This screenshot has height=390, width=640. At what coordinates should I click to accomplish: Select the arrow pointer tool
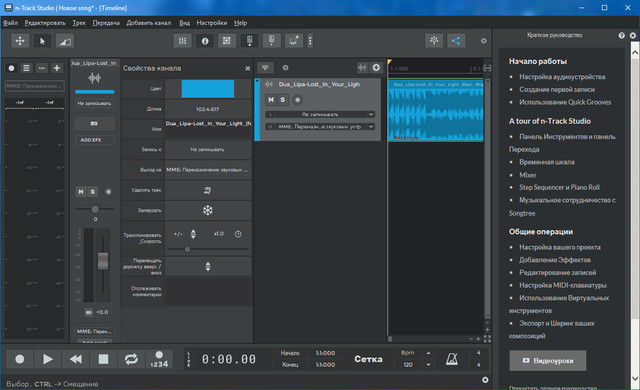click(x=42, y=41)
